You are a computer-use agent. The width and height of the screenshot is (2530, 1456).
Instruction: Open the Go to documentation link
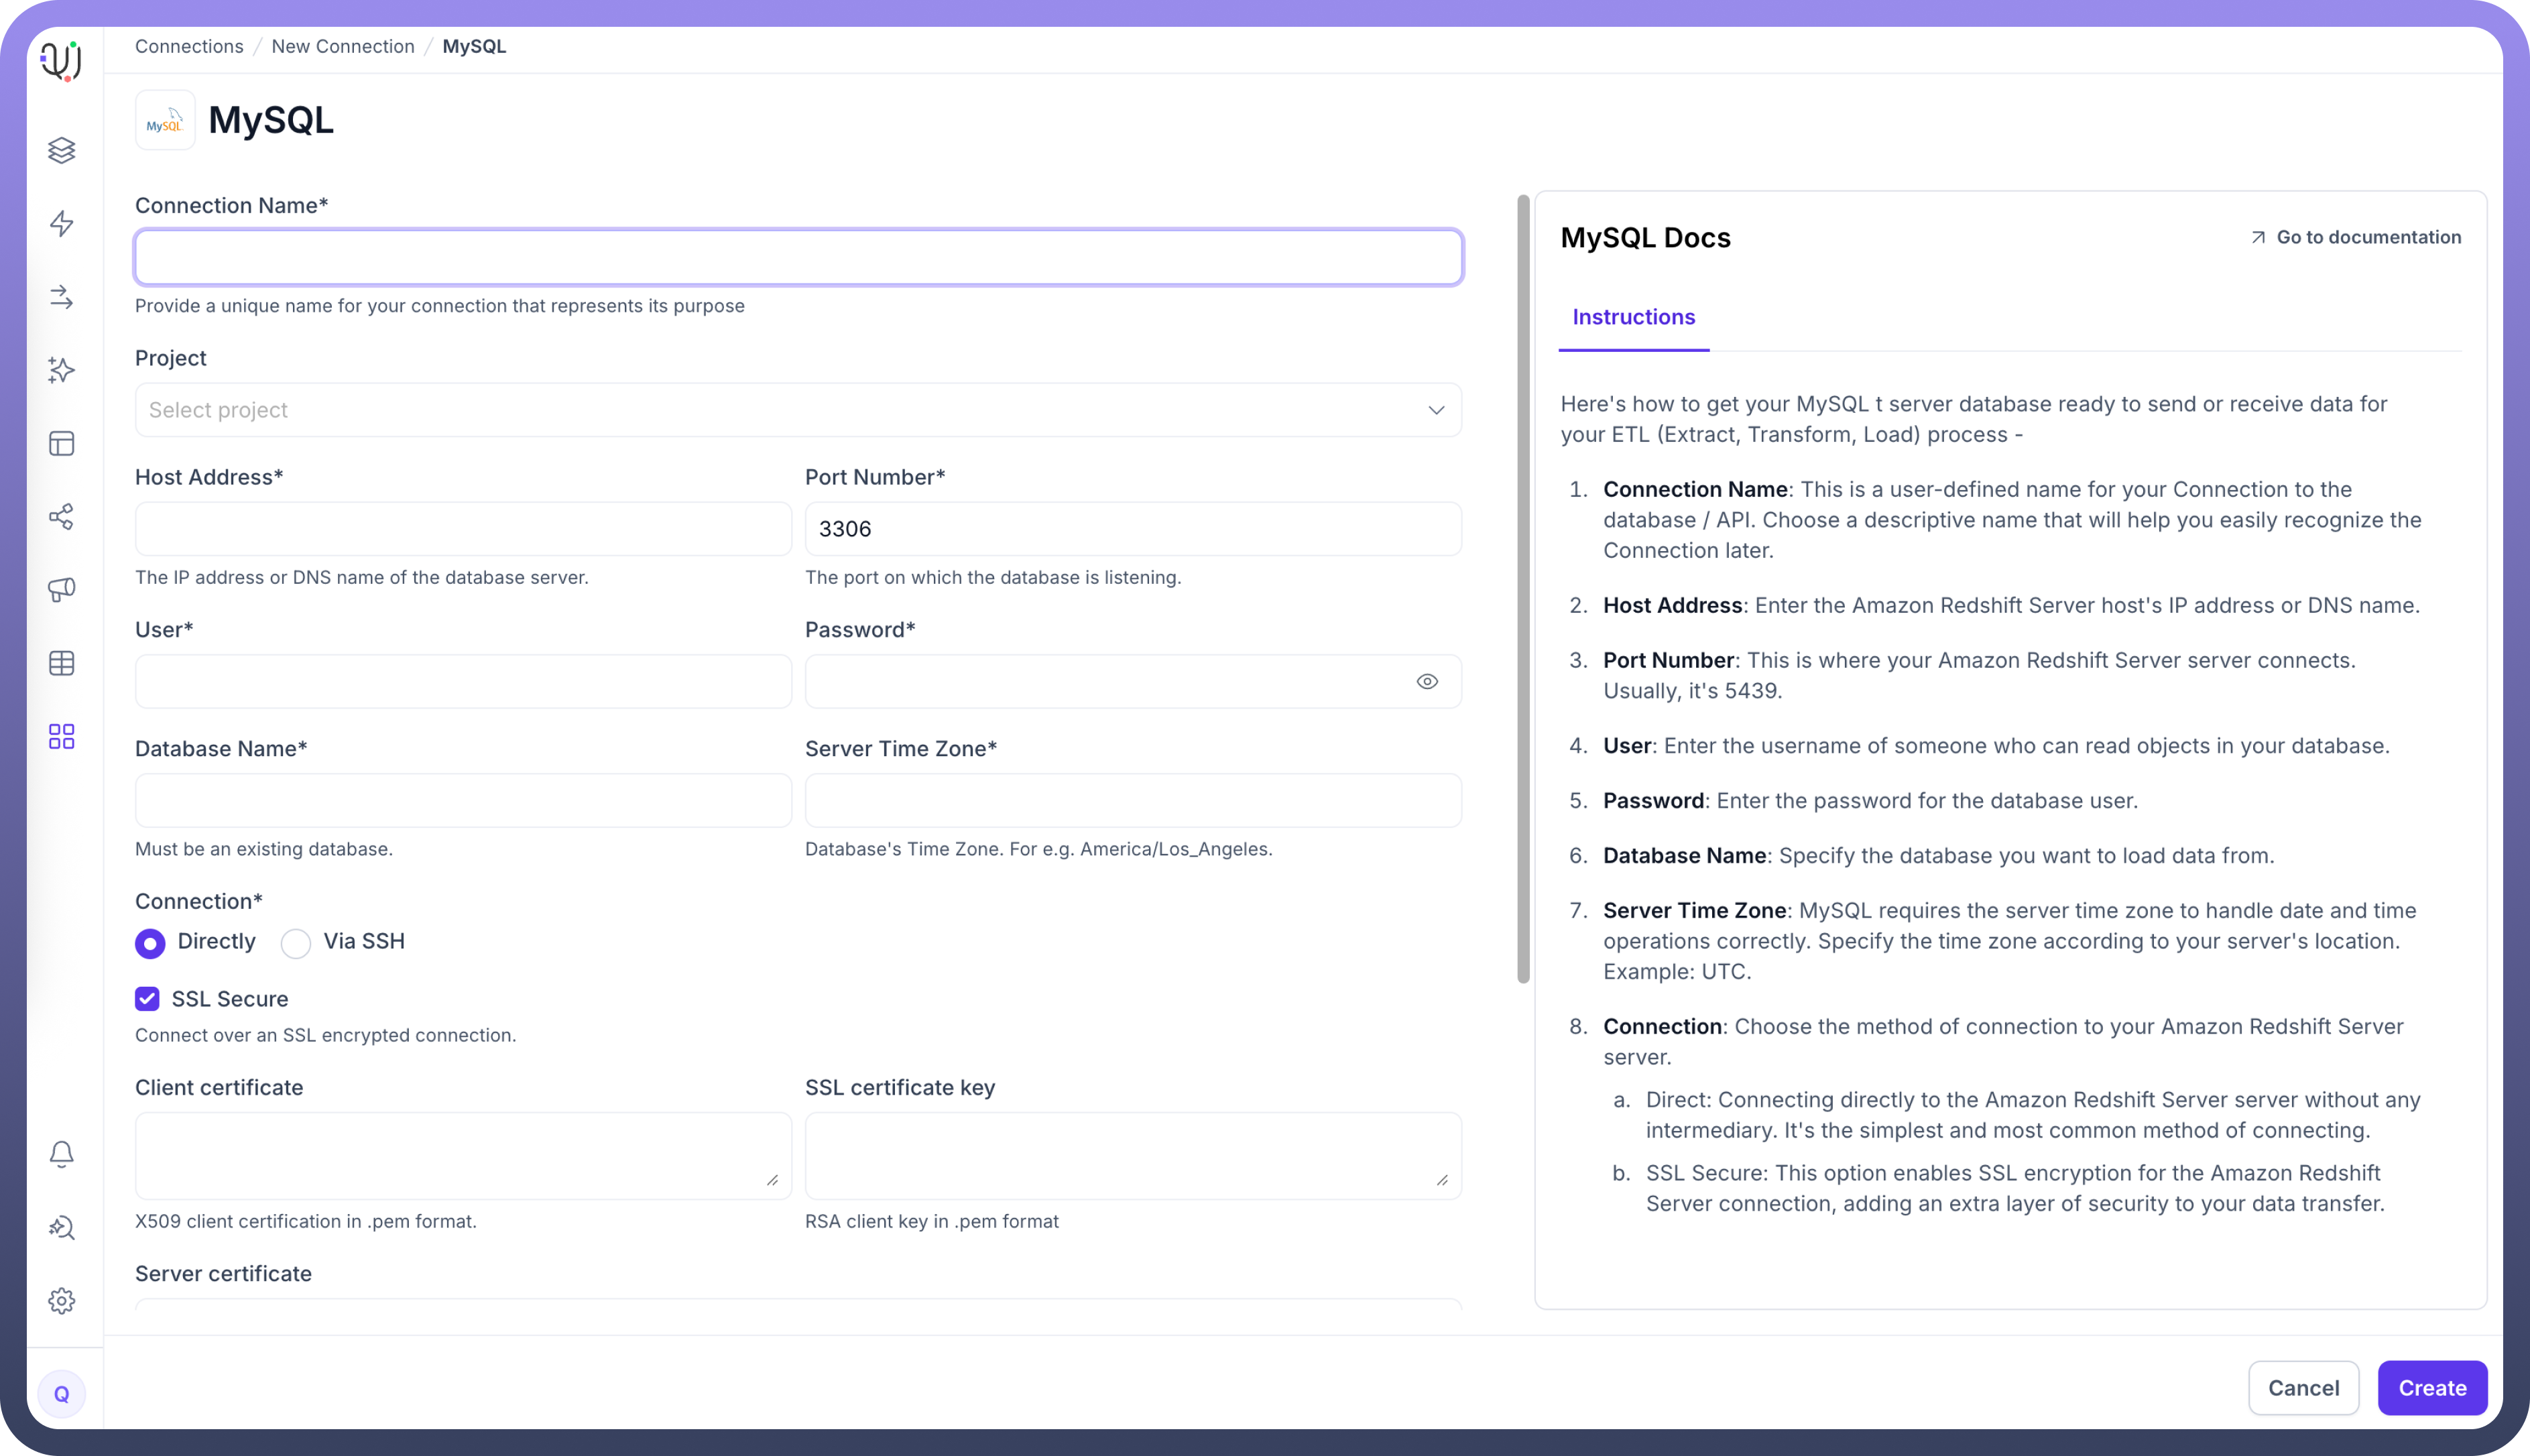(x=2356, y=237)
